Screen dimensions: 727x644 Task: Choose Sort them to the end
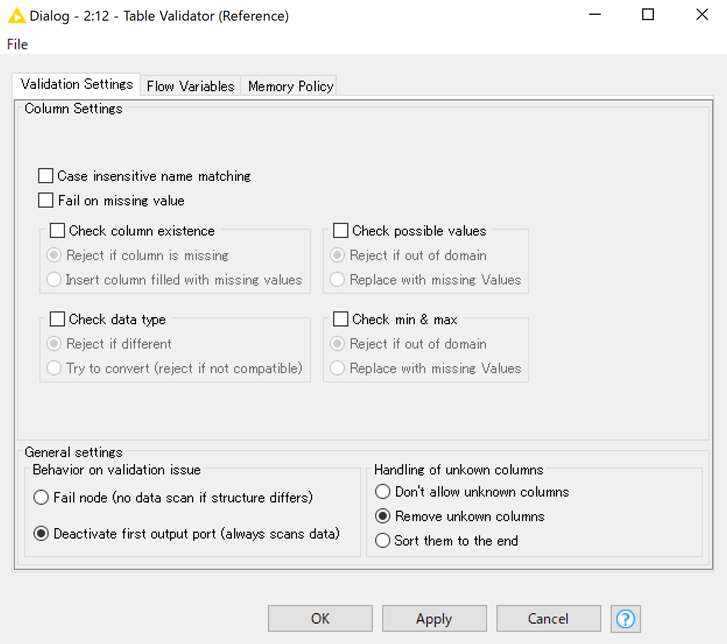tap(383, 541)
